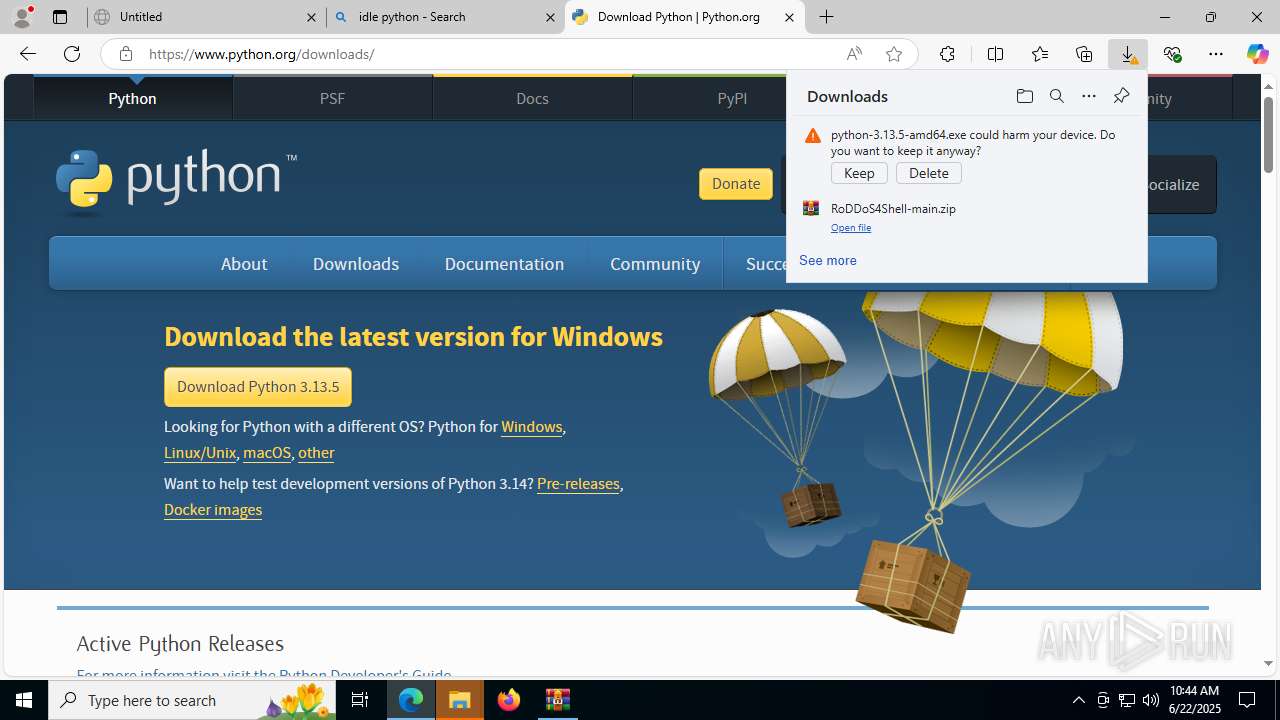Screen dimensions: 1280x720
Task: Select the Download Python tab
Action: pos(684,17)
